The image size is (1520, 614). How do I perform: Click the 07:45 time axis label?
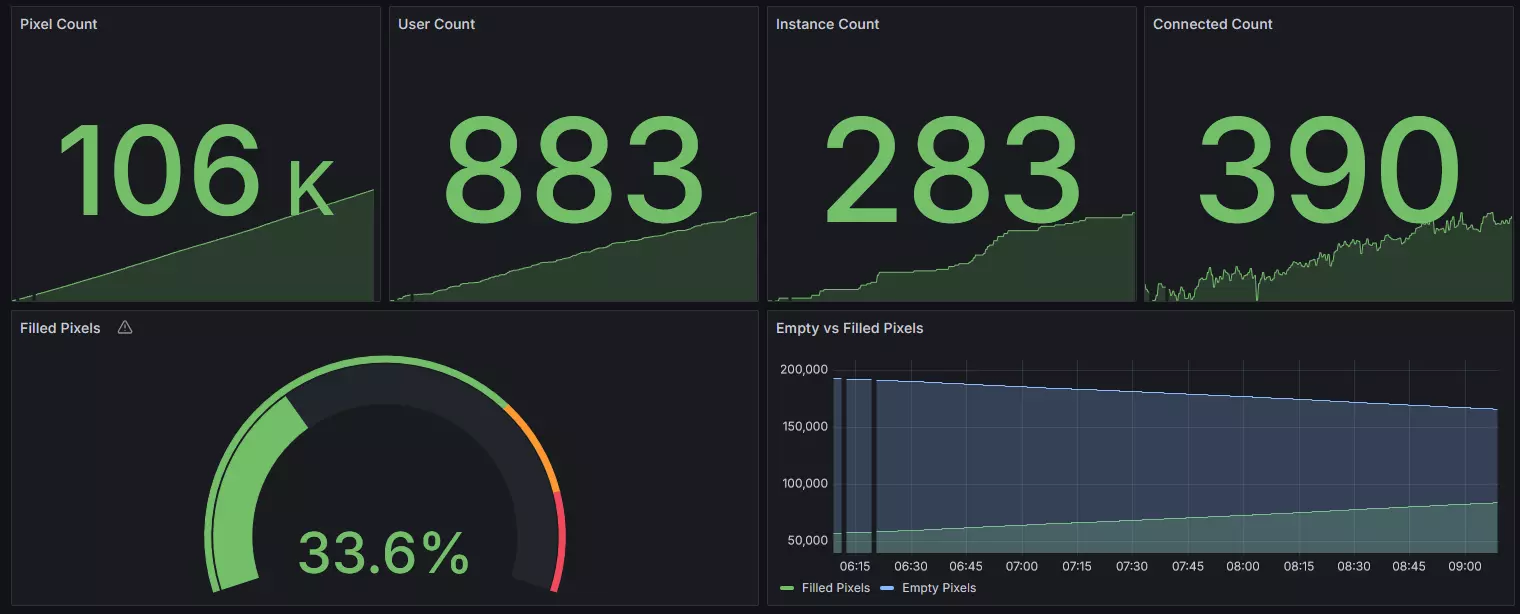pos(1188,566)
